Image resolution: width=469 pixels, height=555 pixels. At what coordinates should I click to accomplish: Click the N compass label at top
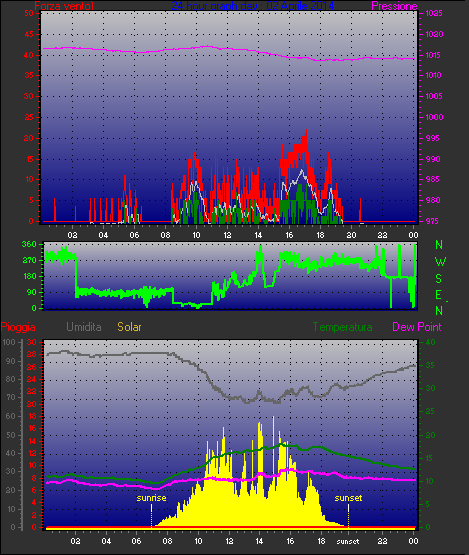pyautogui.click(x=439, y=245)
